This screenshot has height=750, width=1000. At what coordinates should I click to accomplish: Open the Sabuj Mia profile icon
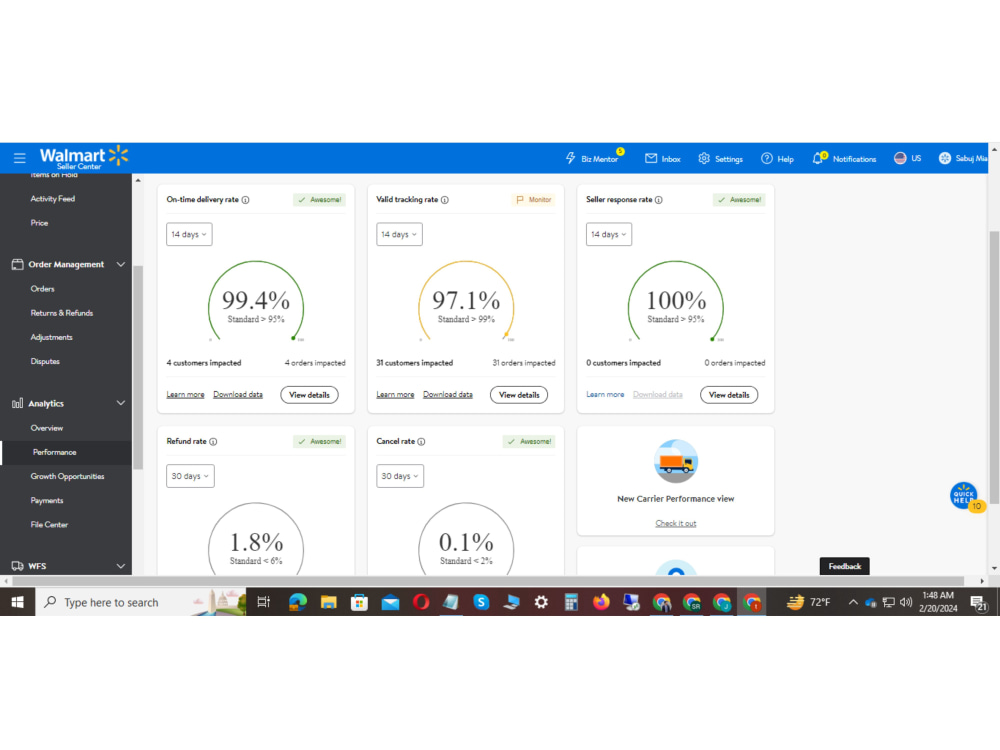coord(945,158)
